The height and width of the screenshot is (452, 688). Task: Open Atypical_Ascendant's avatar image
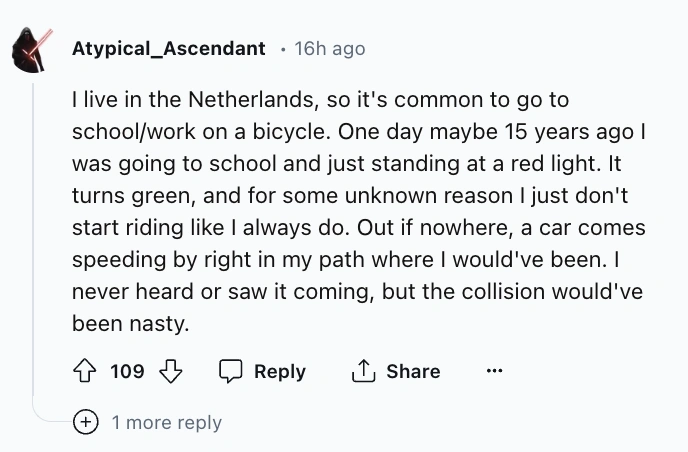pyautogui.click(x=33, y=48)
